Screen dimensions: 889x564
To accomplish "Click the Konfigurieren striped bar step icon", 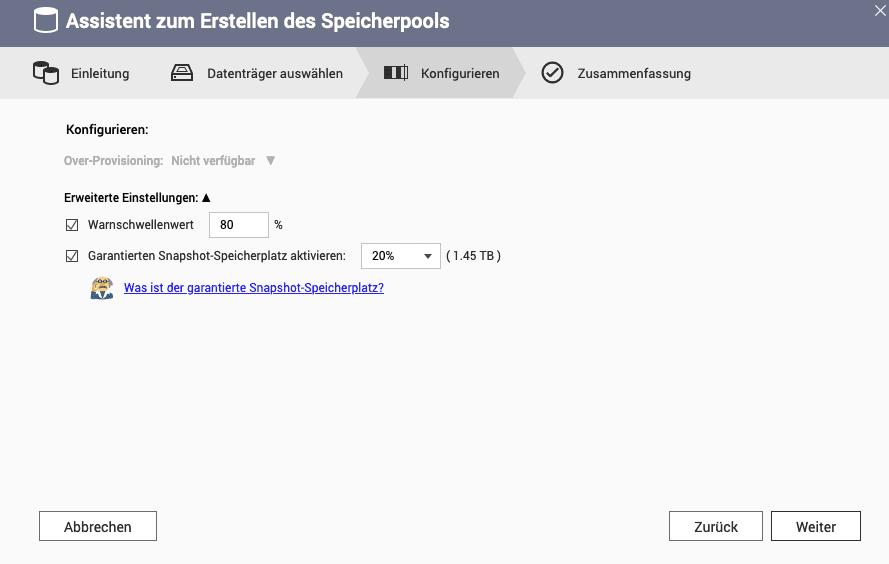I will [396, 73].
